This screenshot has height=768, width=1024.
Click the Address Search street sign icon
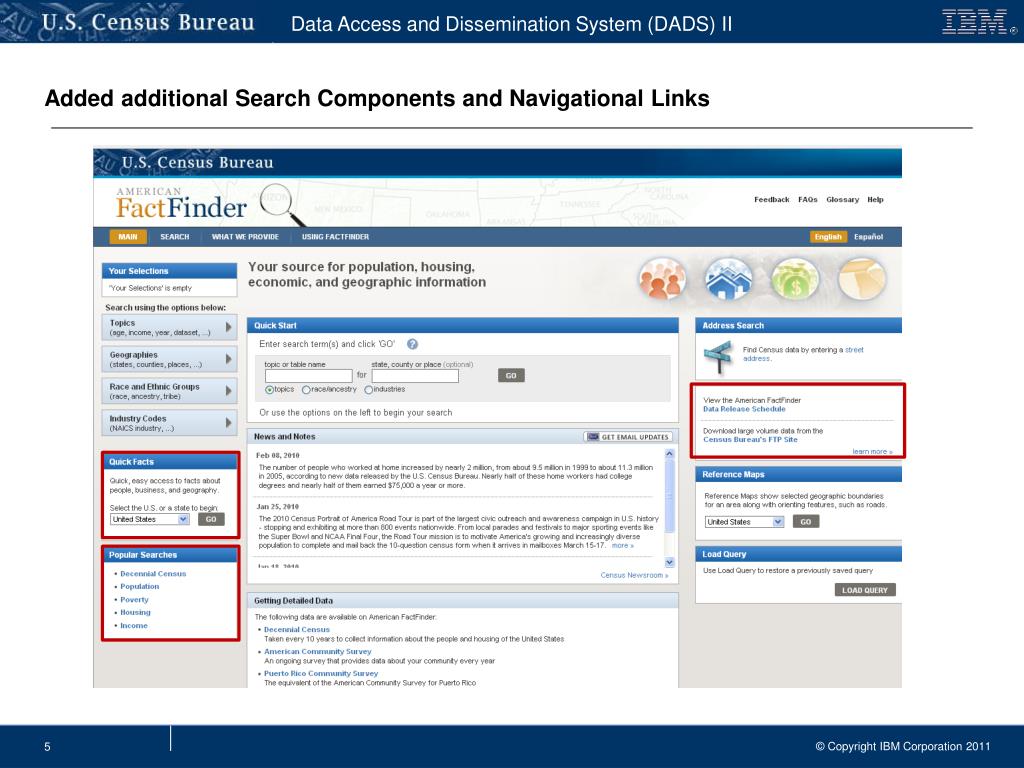tap(718, 357)
